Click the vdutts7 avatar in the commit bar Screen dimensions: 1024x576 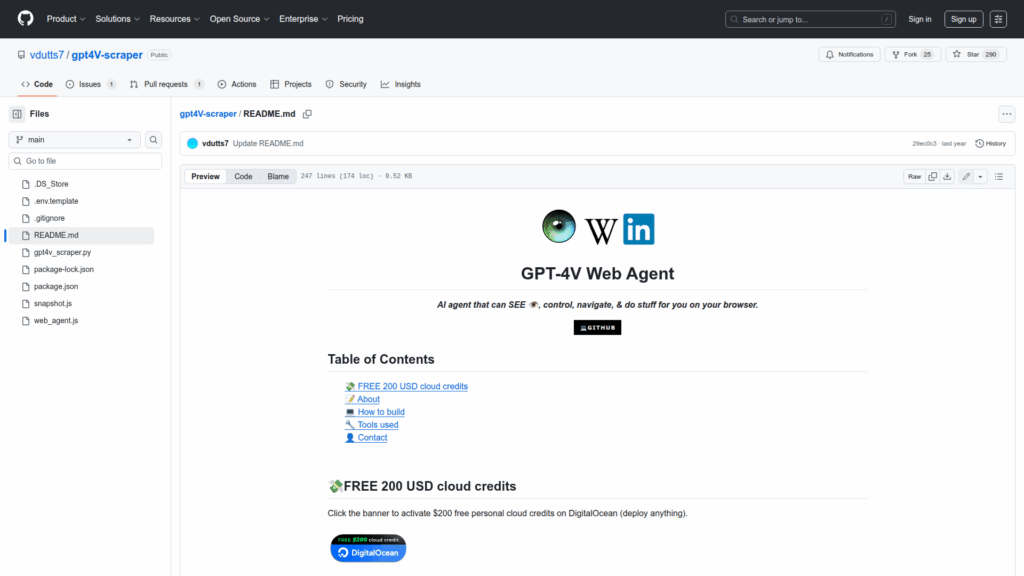tap(192, 144)
